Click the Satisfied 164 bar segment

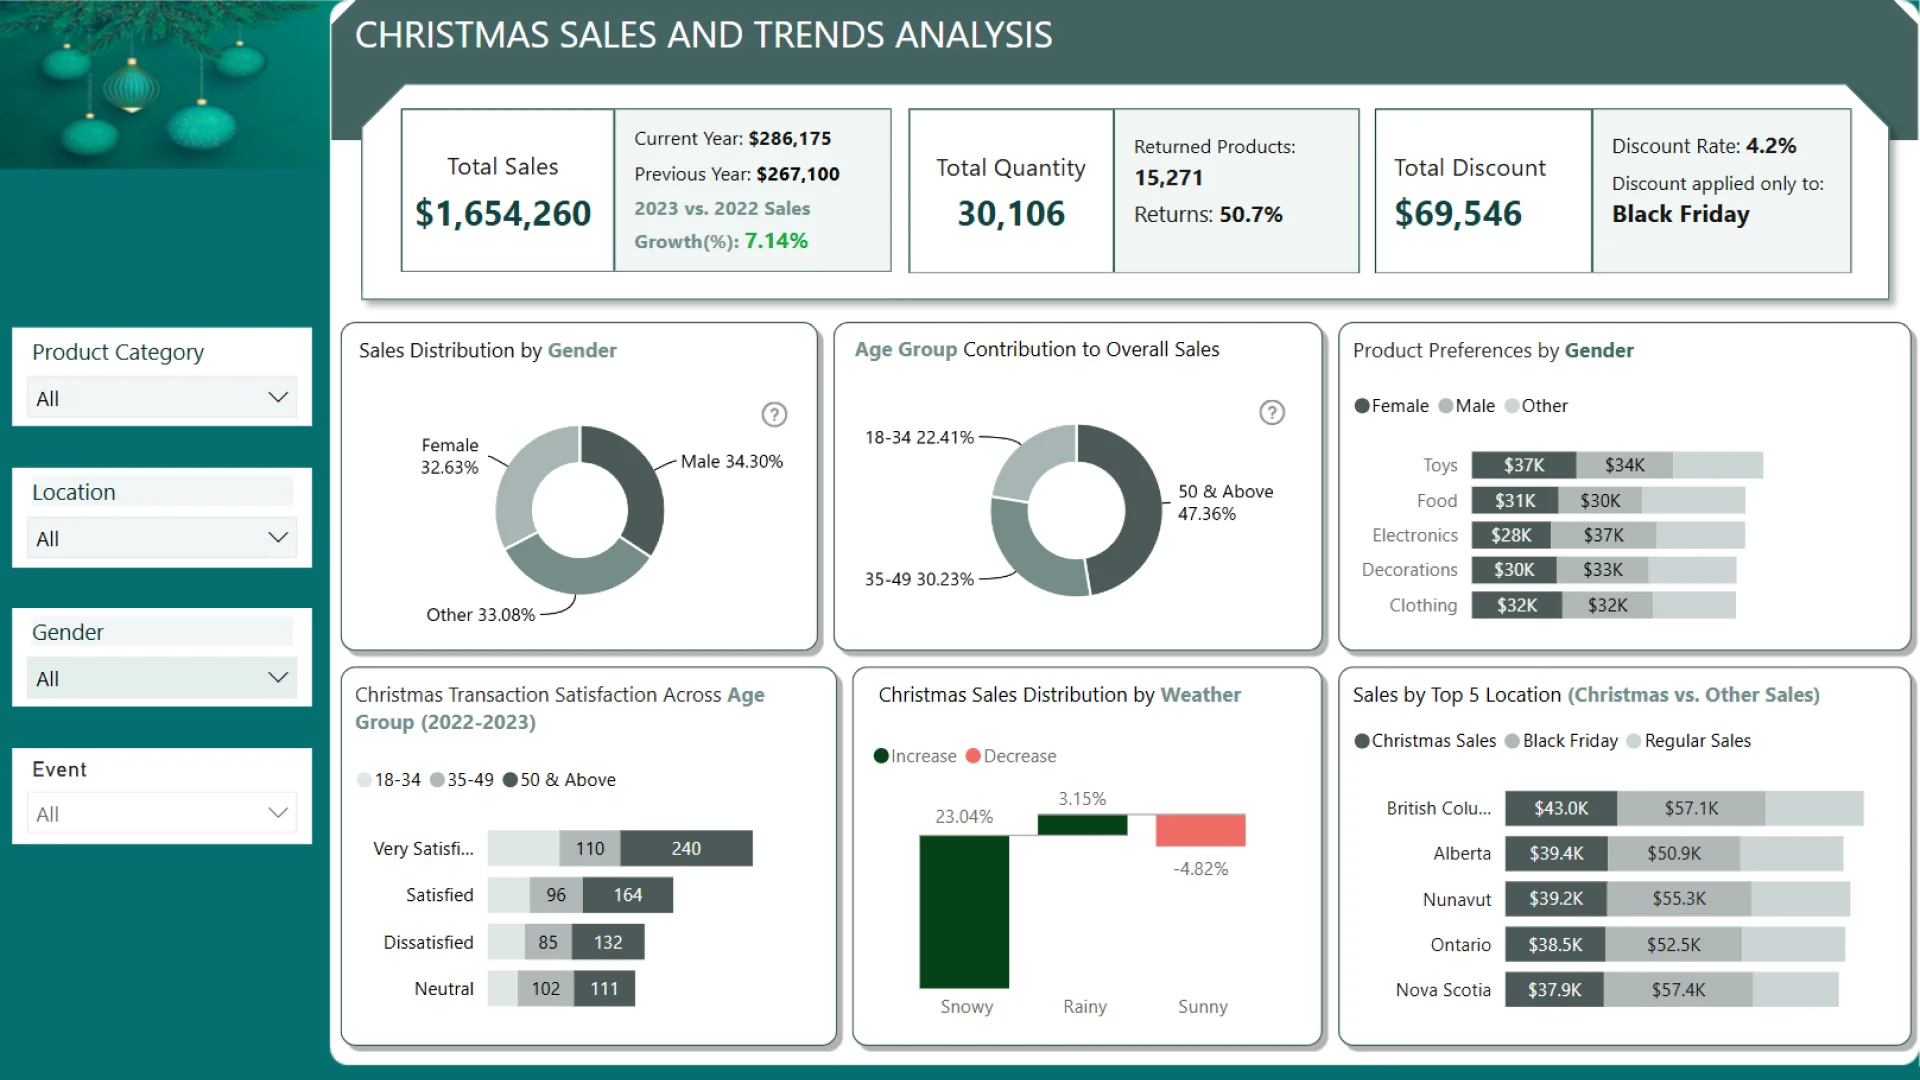628,895
